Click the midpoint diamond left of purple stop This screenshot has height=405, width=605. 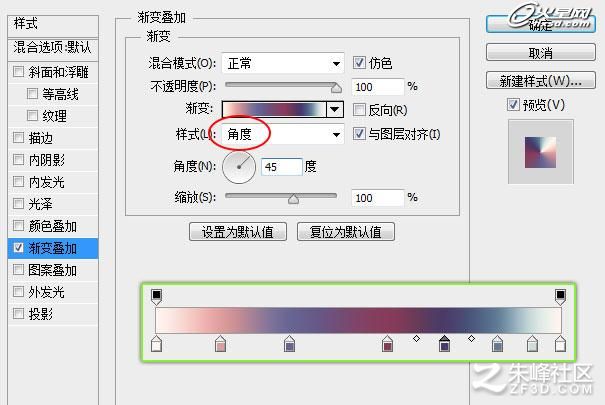point(416,338)
